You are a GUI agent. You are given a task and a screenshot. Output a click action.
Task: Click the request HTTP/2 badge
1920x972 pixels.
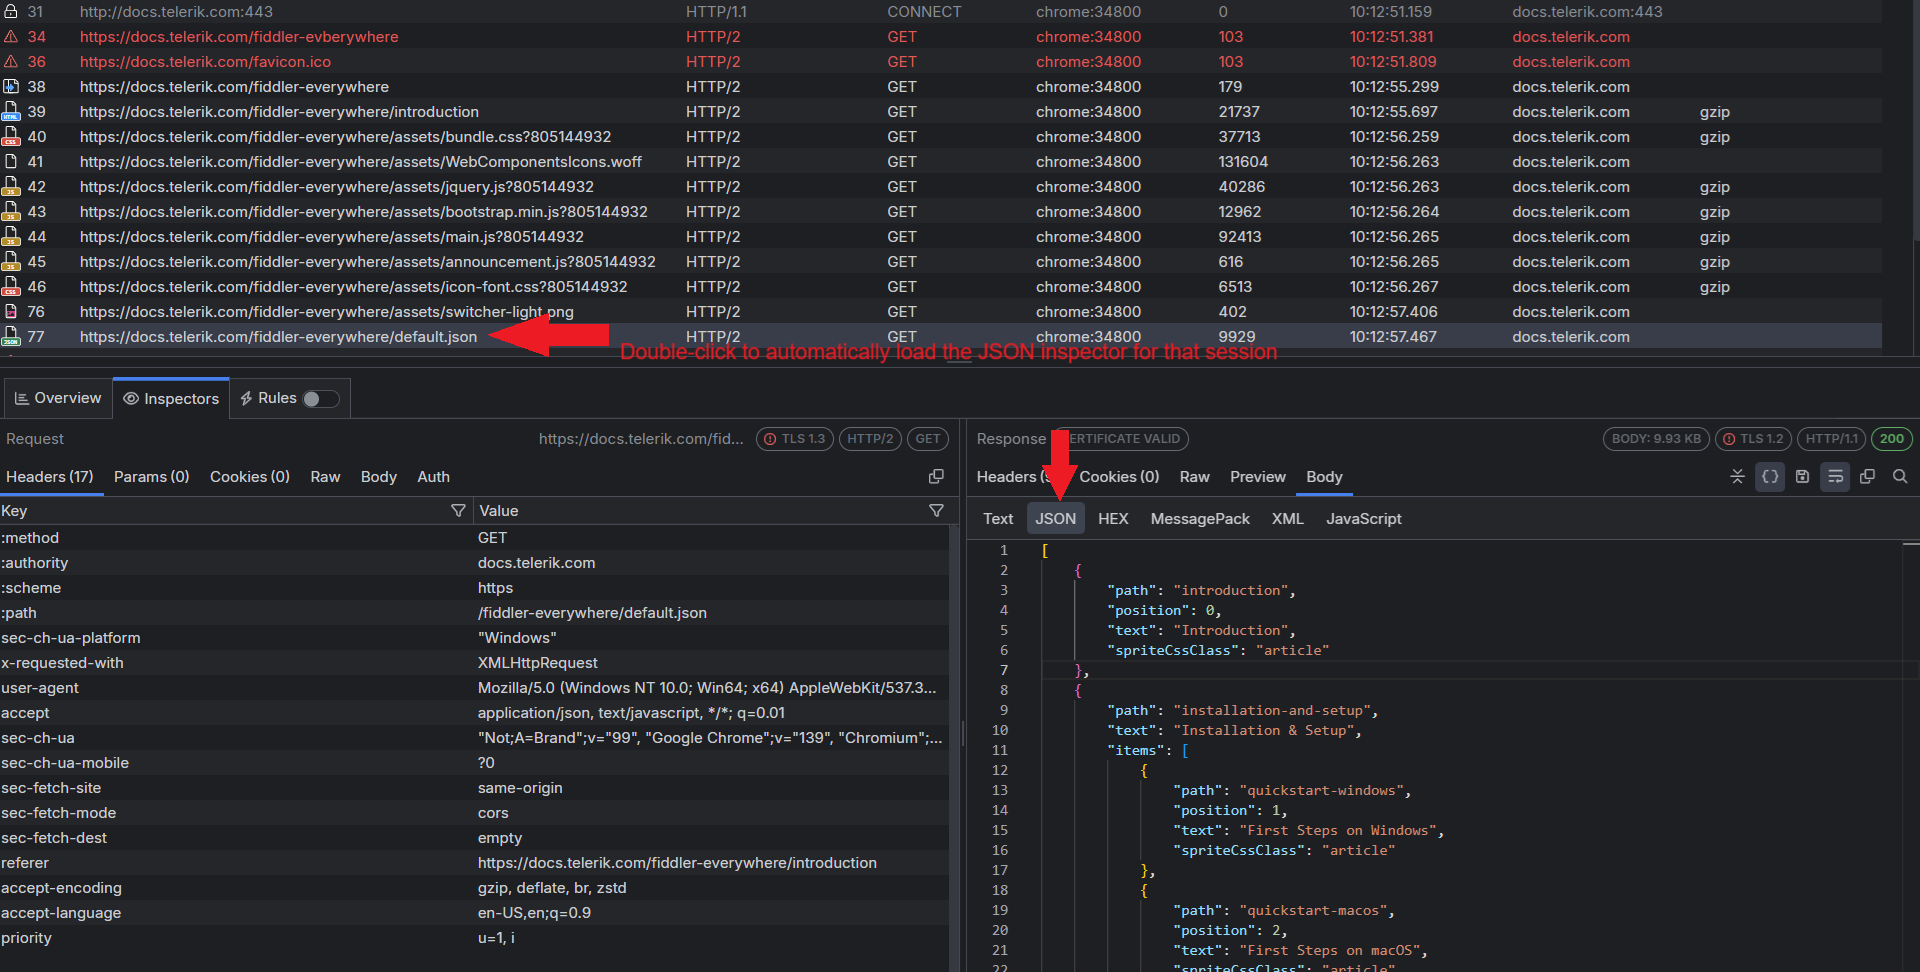tap(870, 439)
